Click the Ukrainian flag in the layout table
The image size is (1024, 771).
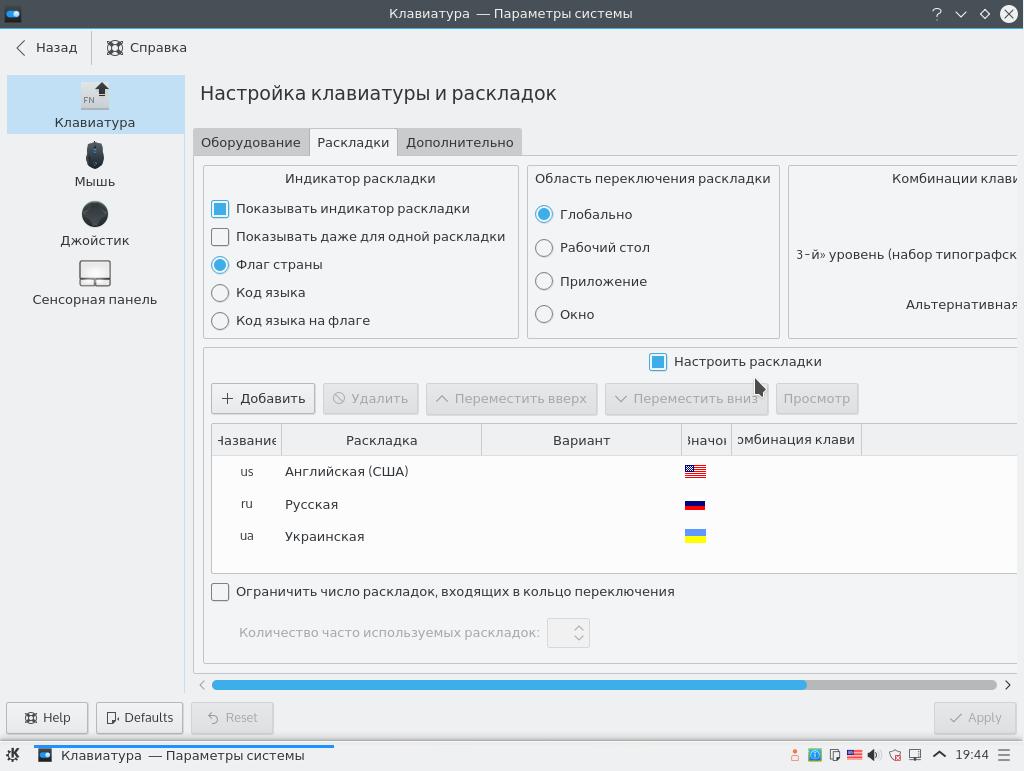[x=695, y=536]
